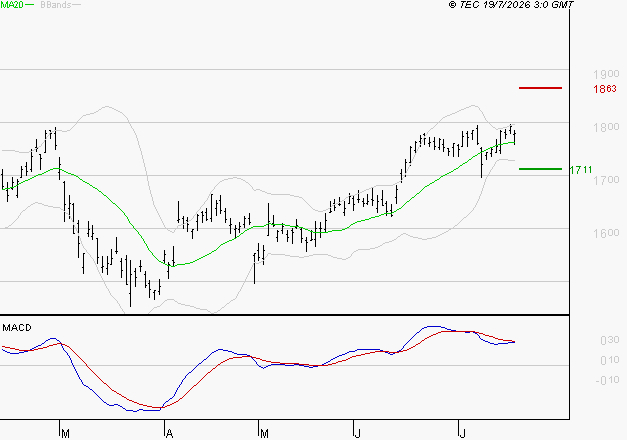
Task: Click the green 1711 support line
Action: coord(540,169)
